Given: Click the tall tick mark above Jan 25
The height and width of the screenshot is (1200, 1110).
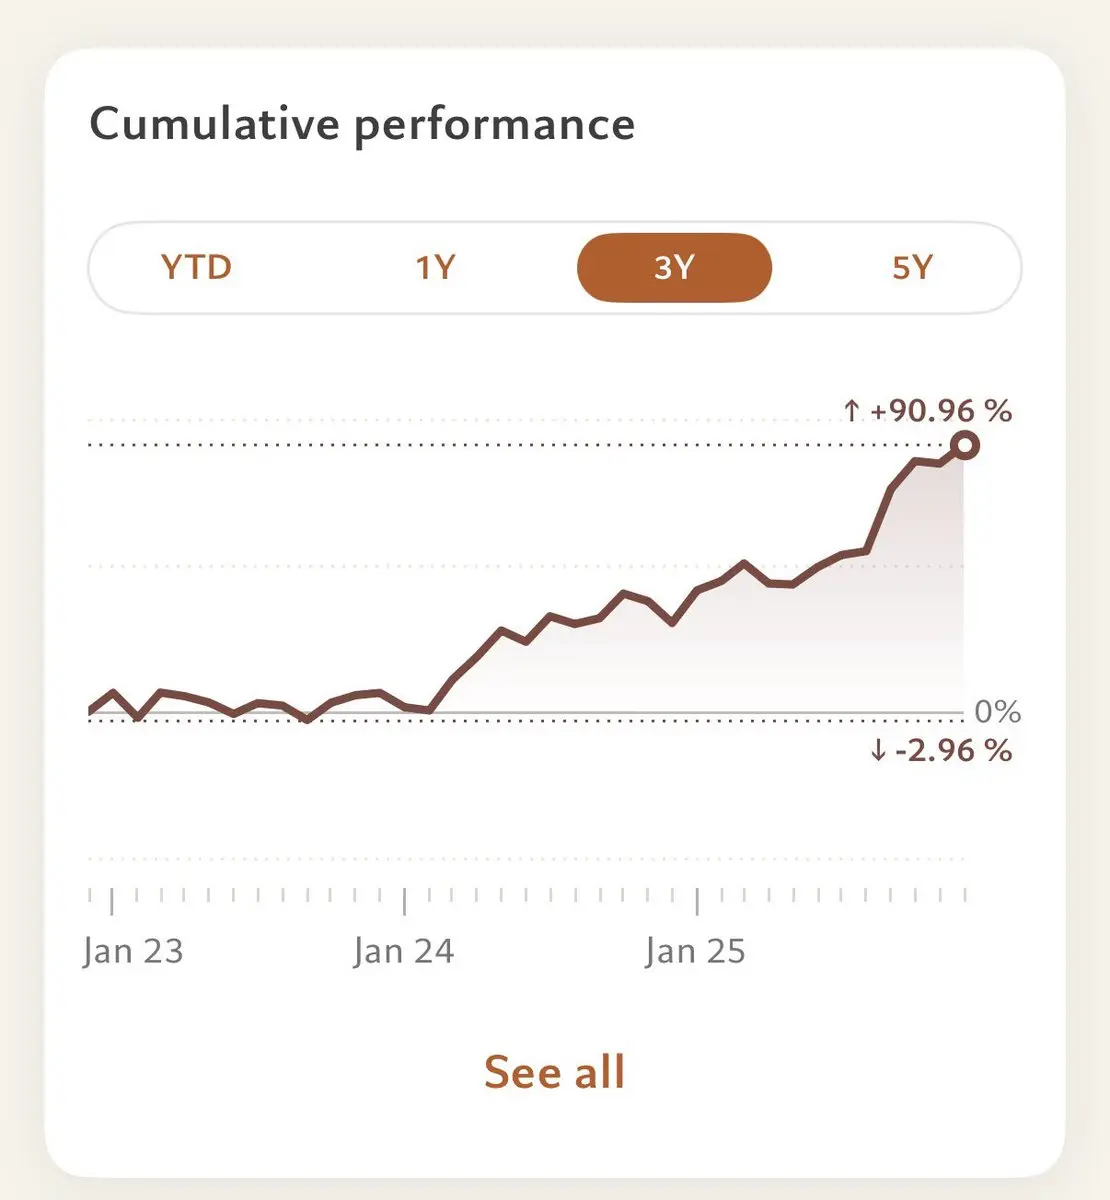Looking at the screenshot, I should tap(697, 900).
